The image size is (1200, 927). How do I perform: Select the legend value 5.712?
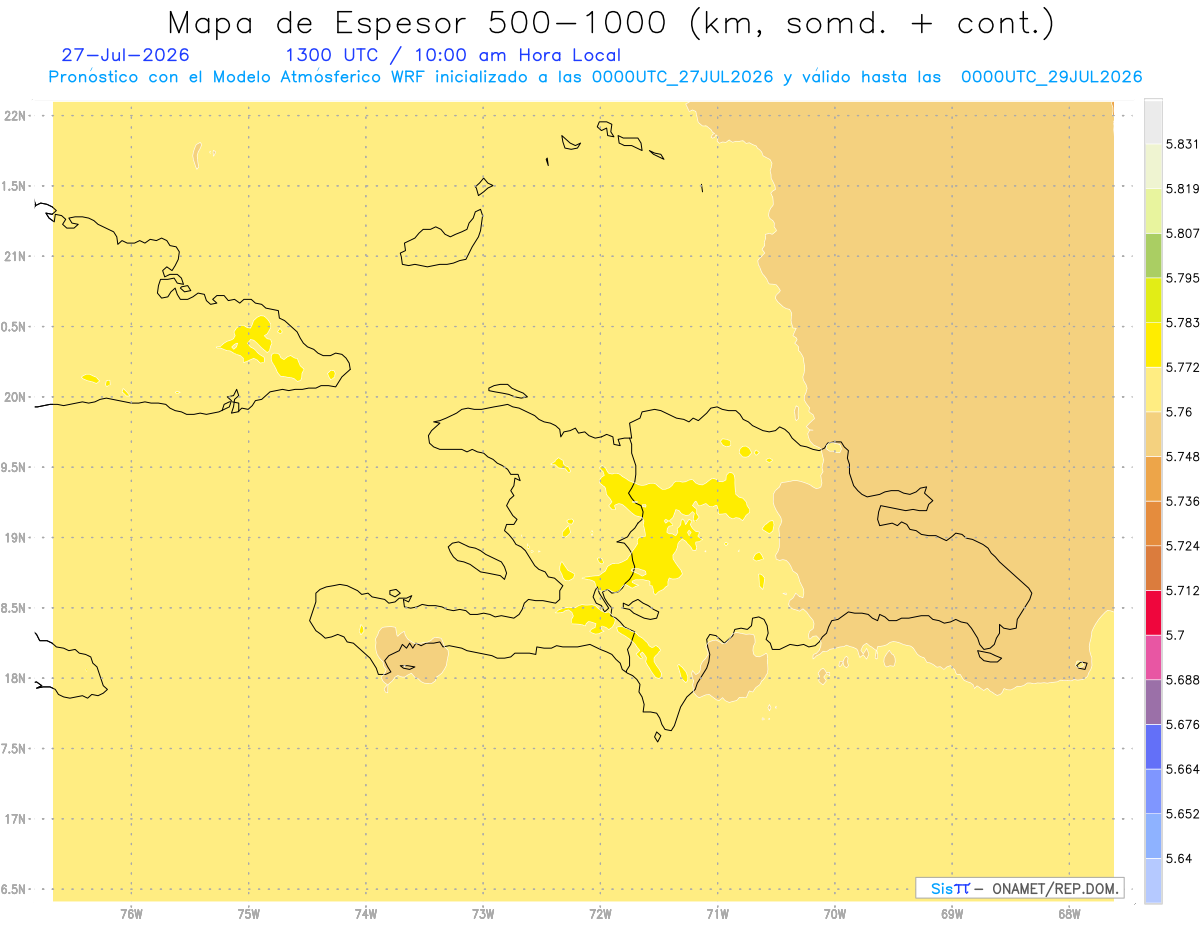point(1182,590)
